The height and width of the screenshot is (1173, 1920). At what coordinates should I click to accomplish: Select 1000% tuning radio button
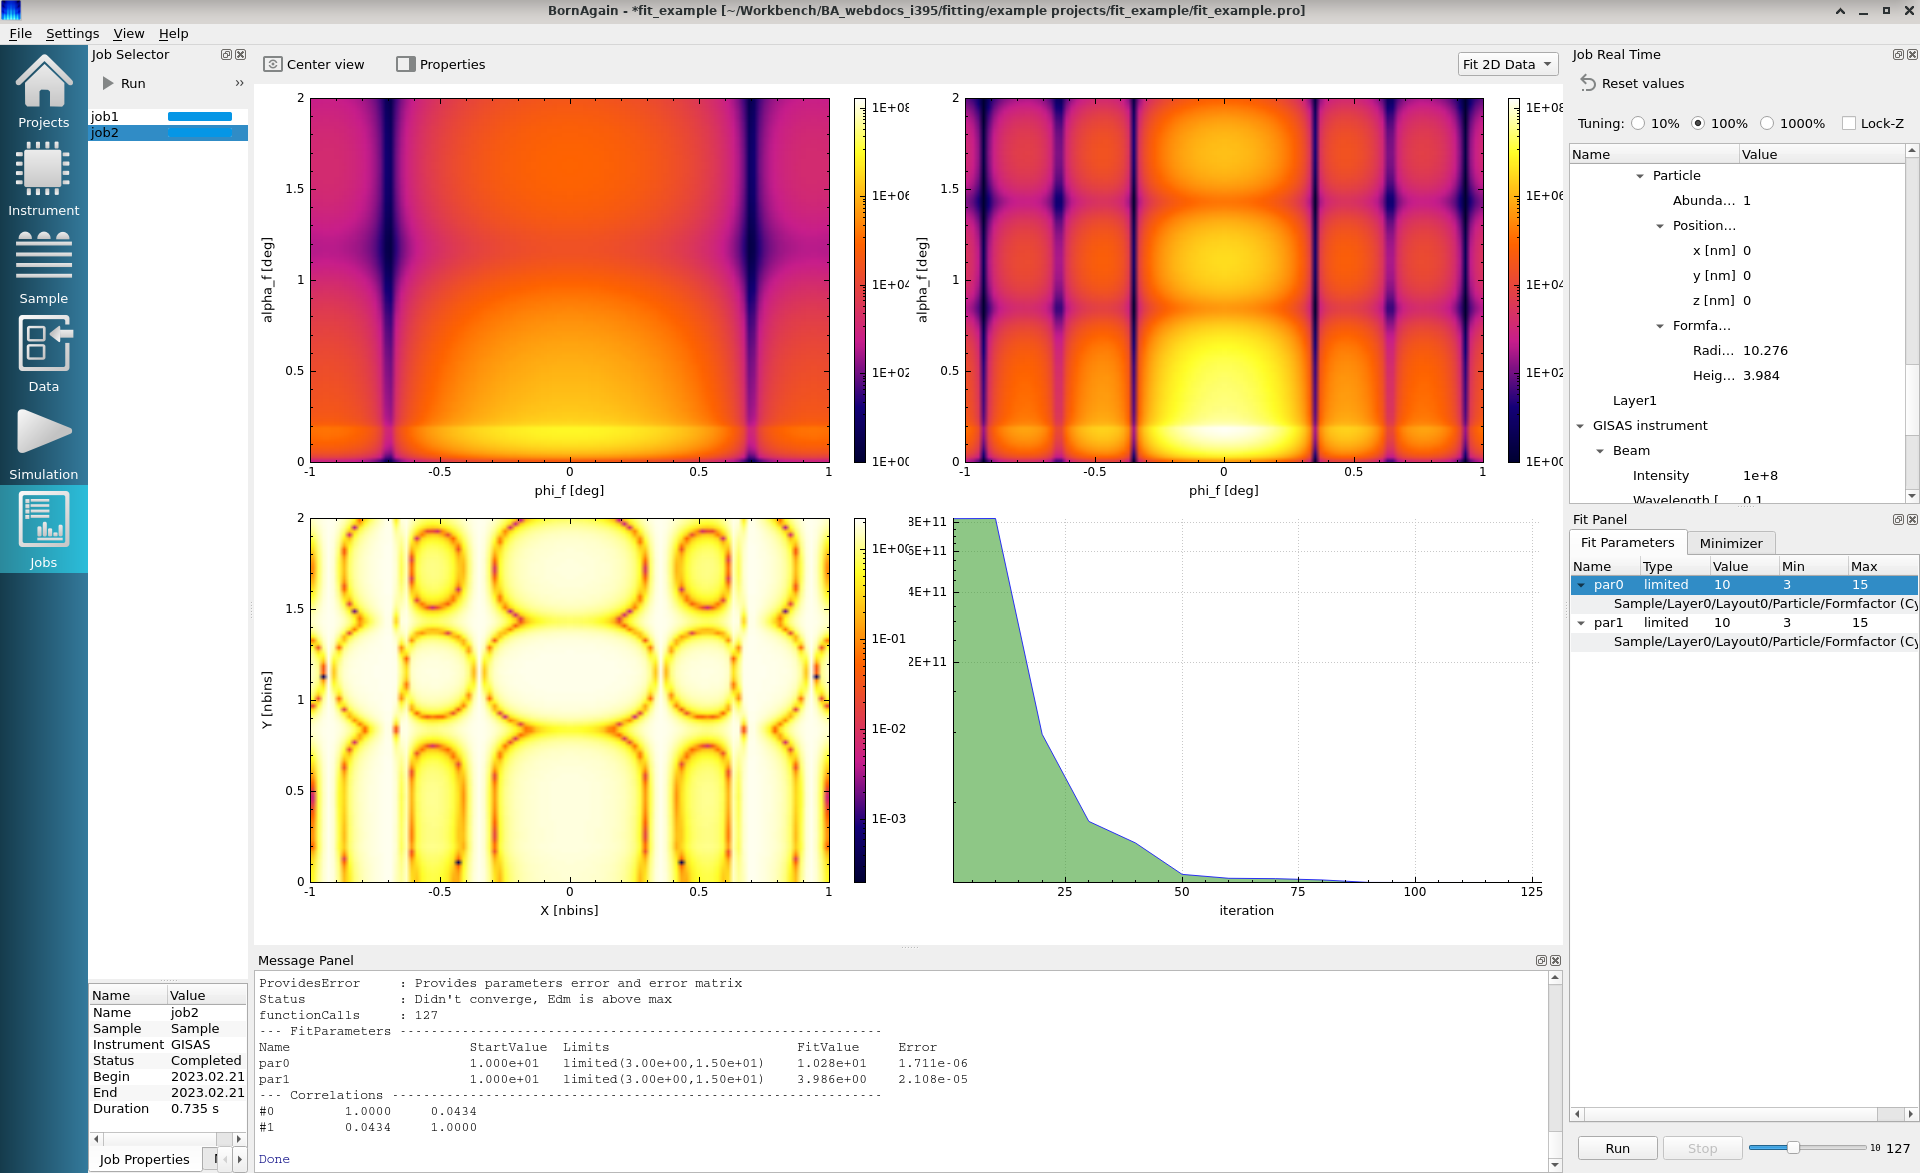click(x=1767, y=124)
